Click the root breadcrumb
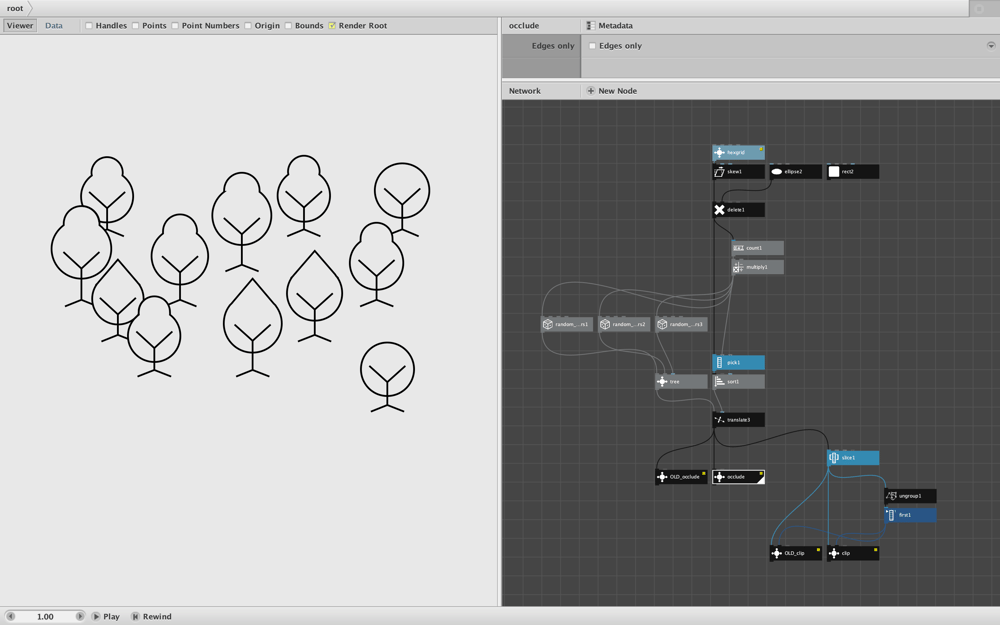1000x625 pixels. 15,8
